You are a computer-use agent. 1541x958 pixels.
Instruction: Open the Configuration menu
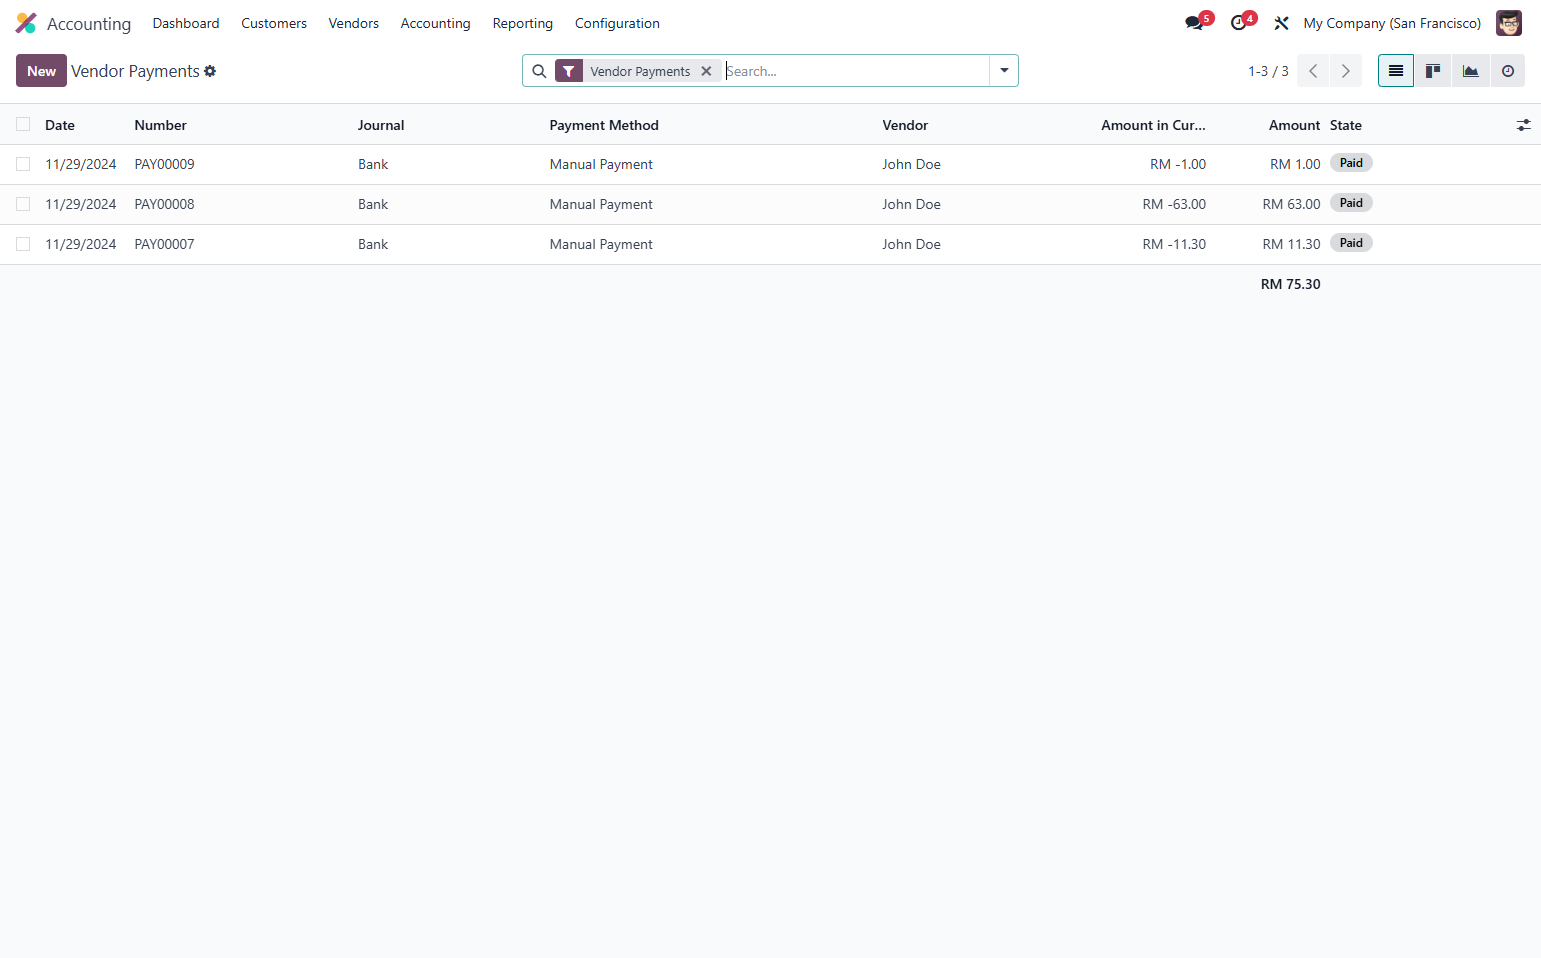tap(617, 23)
